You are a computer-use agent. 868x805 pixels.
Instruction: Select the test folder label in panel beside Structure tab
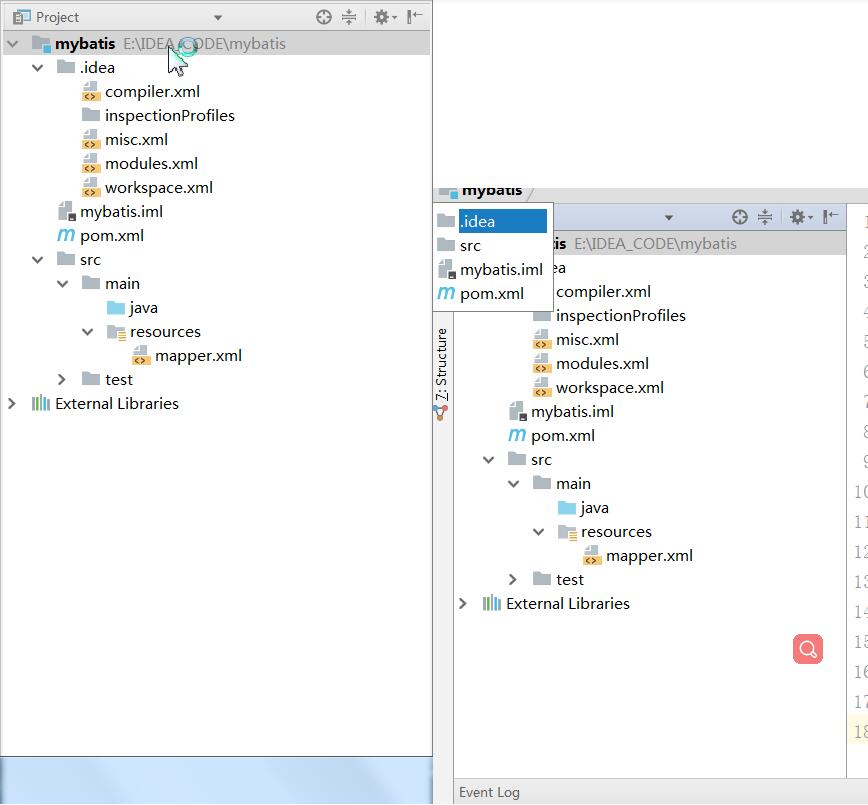point(570,580)
